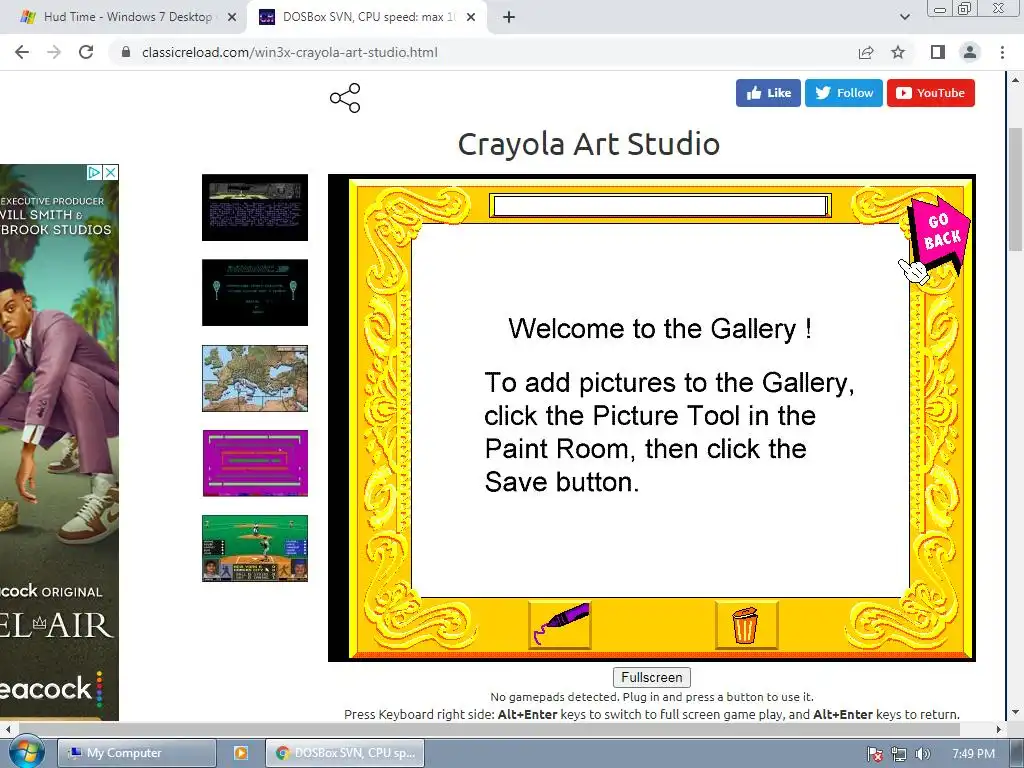Image resolution: width=1024 pixels, height=768 pixels.
Task: Switch to My Computer taskbar window
Action: point(136,753)
